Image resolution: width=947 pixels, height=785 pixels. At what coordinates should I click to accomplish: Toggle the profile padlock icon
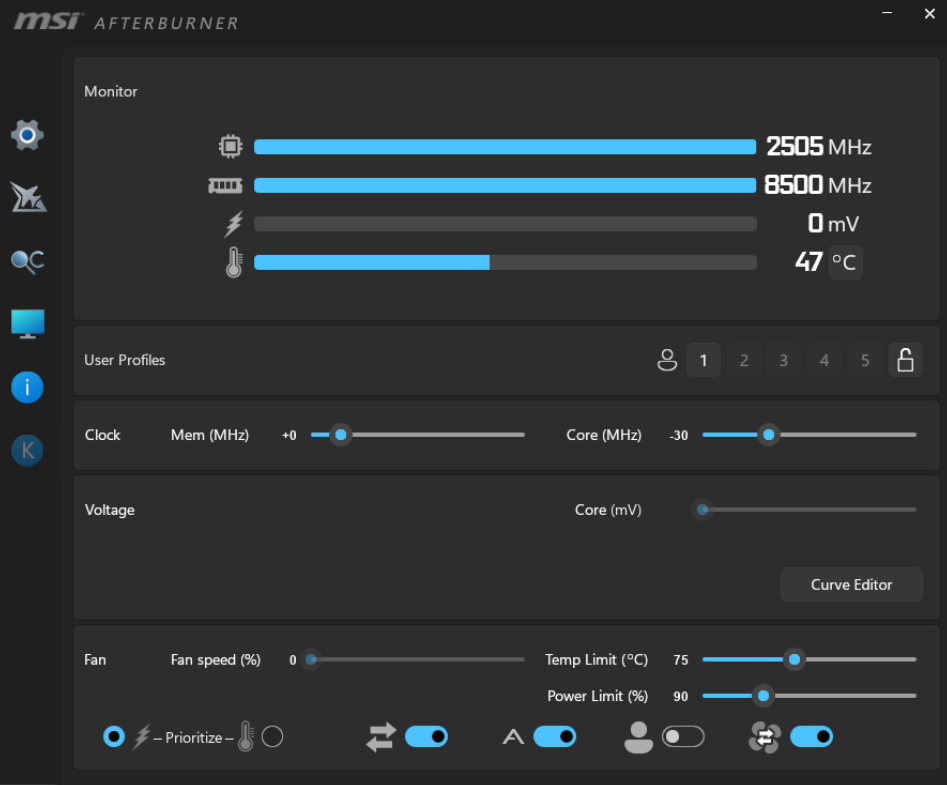[x=905, y=360]
